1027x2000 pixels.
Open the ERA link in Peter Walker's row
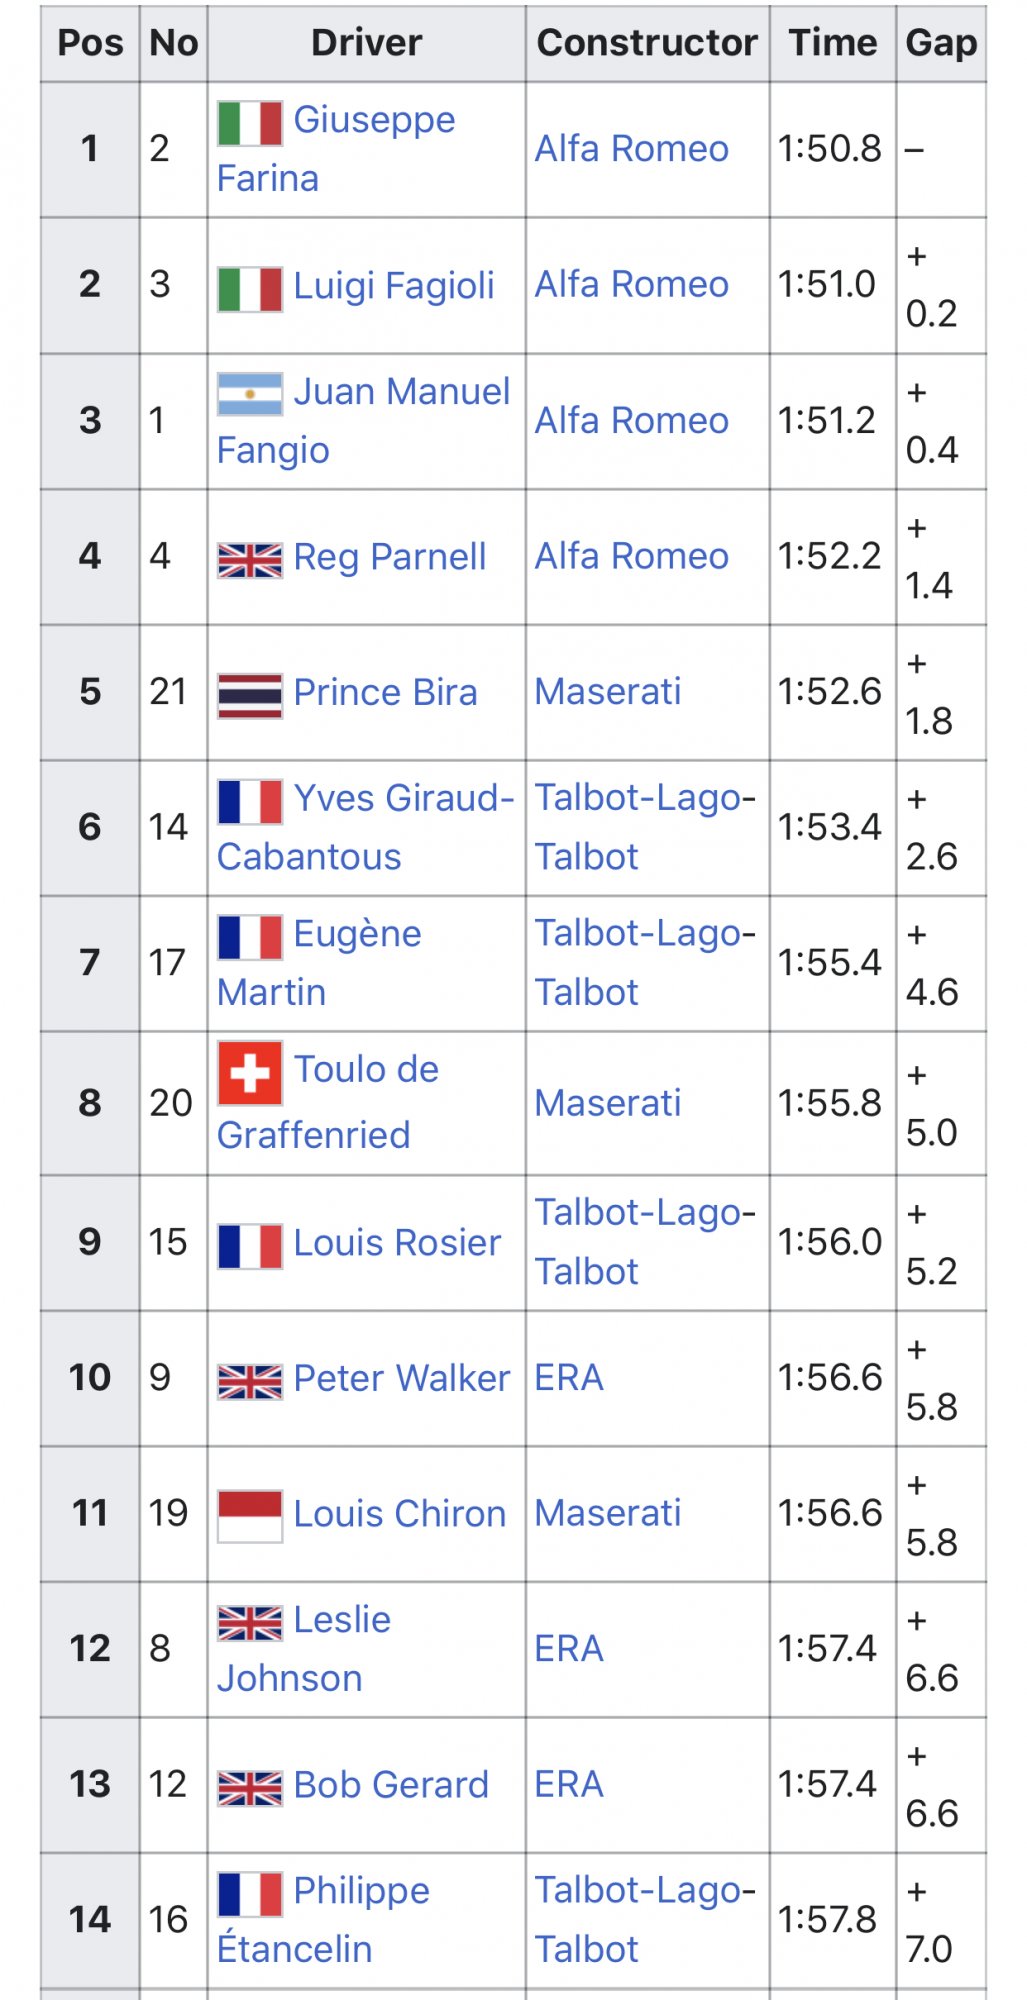click(x=569, y=1378)
